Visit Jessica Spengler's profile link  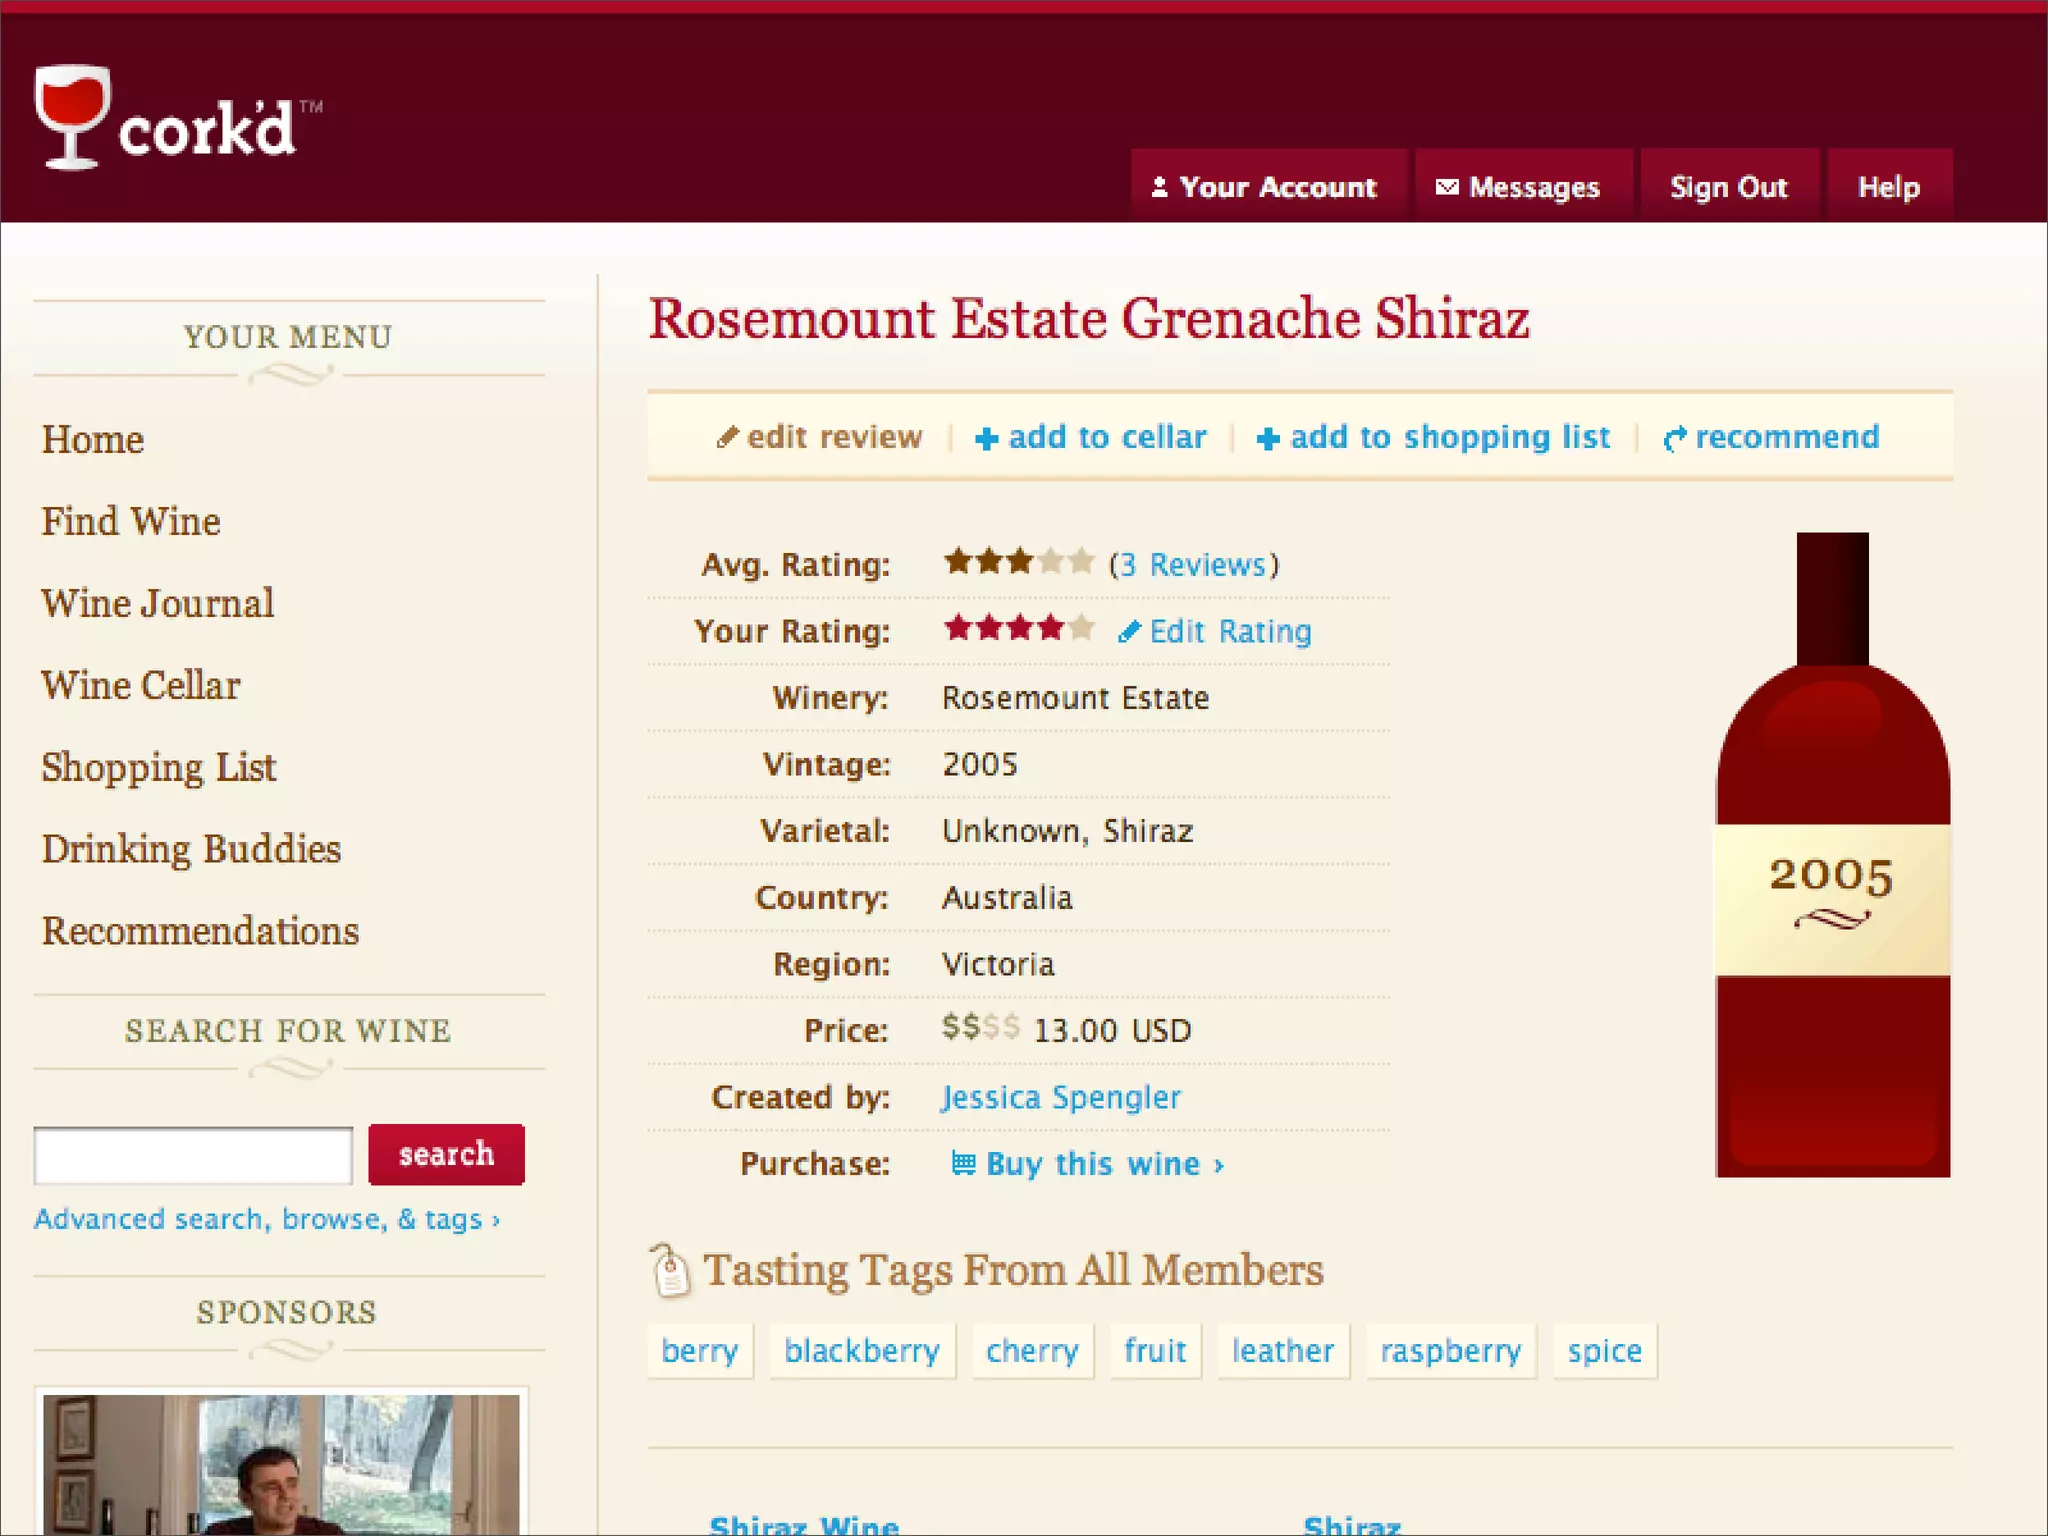[1060, 1098]
